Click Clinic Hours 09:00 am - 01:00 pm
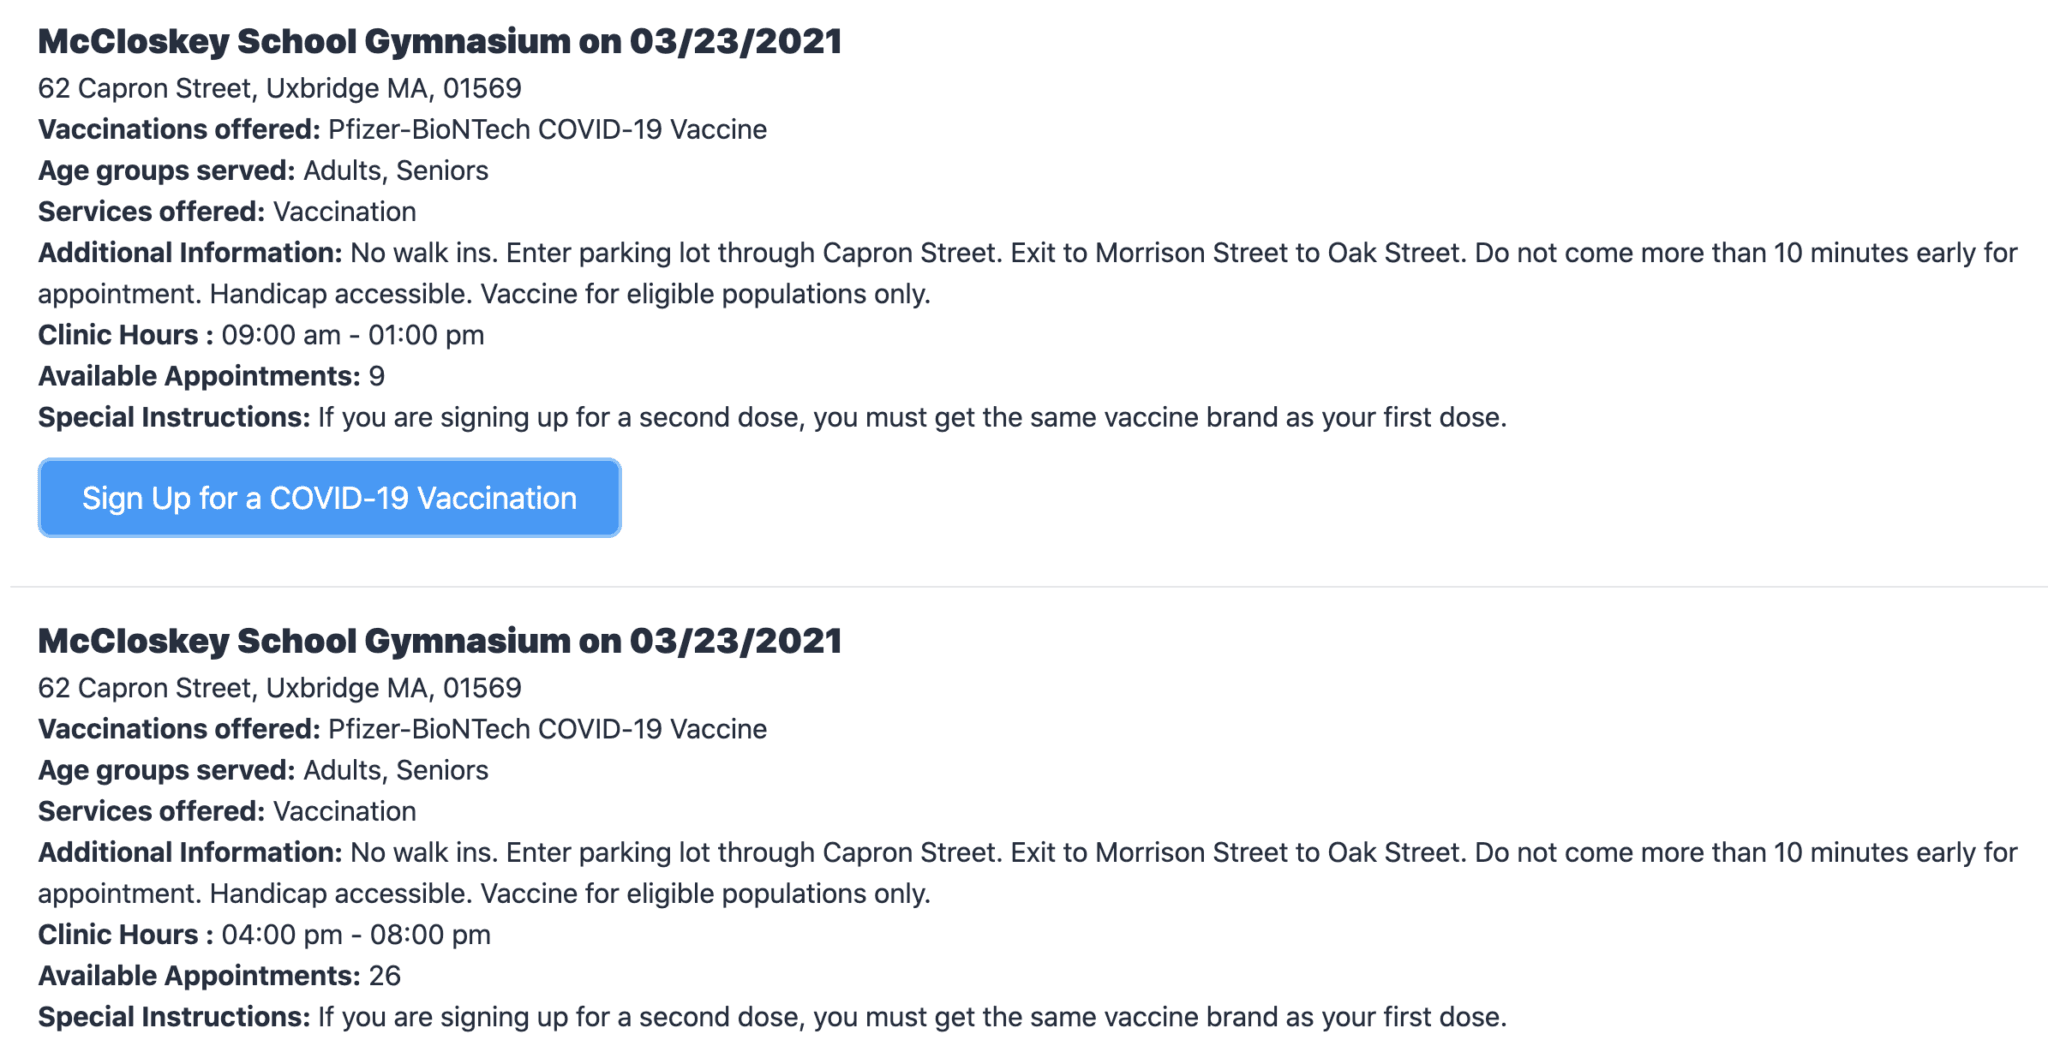Viewport: 2048px width, 1052px height. 261,335
